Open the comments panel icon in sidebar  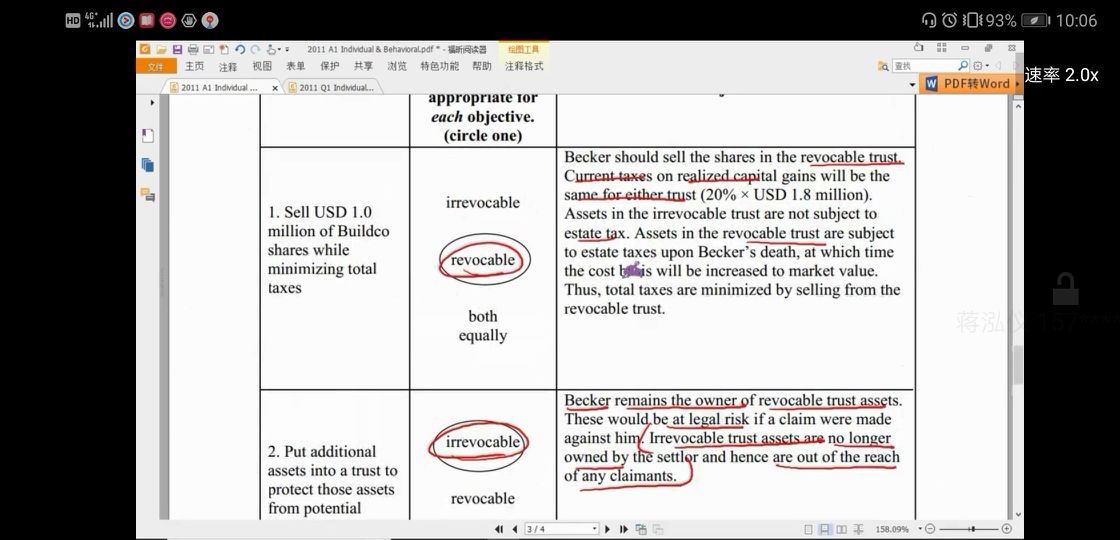147,194
